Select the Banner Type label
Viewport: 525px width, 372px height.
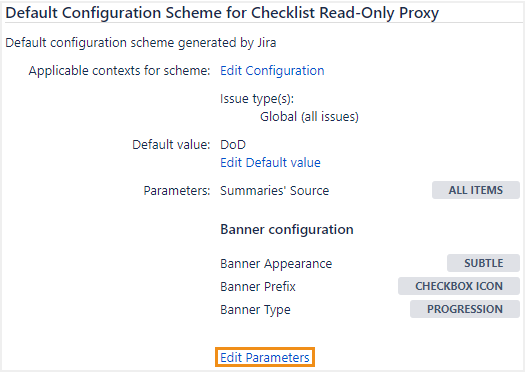[255, 310]
